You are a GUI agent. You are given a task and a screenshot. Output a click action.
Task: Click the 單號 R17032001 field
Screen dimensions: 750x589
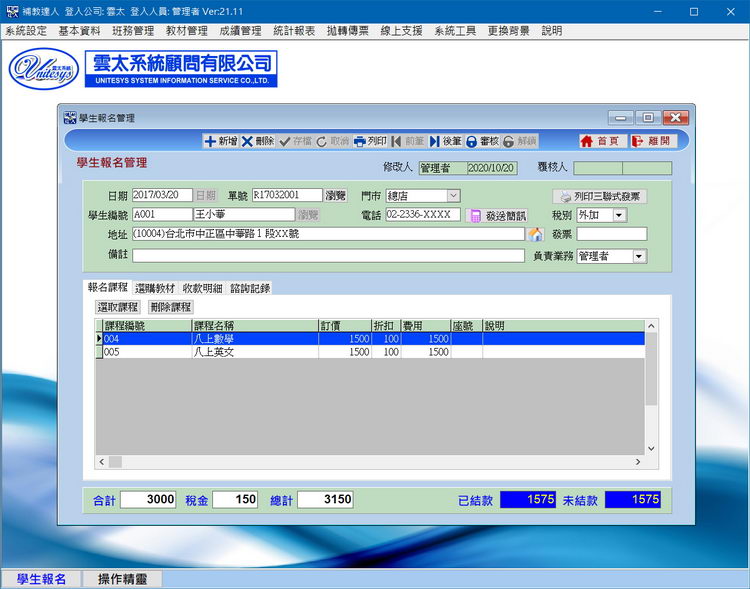point(287,195)
